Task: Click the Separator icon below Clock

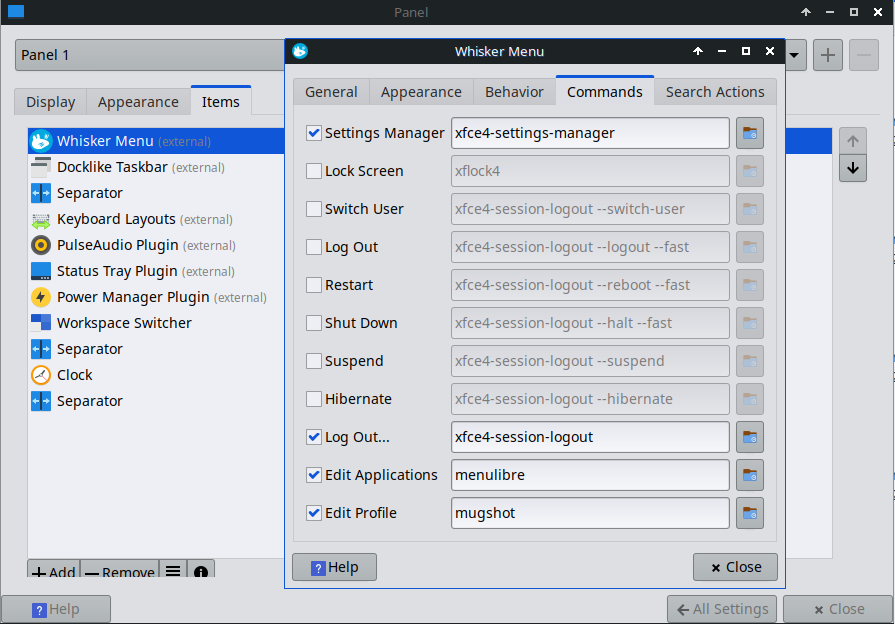Action: [41, 401]
